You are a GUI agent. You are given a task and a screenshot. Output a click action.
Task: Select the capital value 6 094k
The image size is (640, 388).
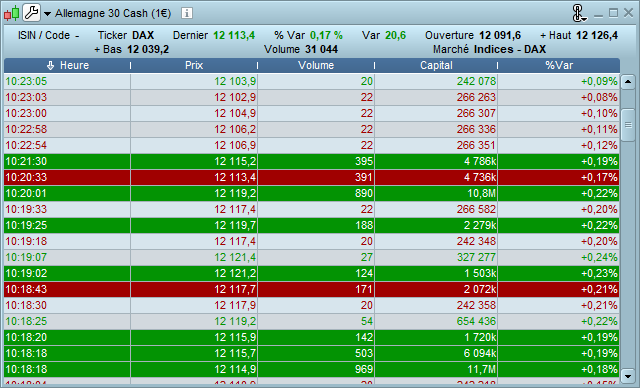436,353
